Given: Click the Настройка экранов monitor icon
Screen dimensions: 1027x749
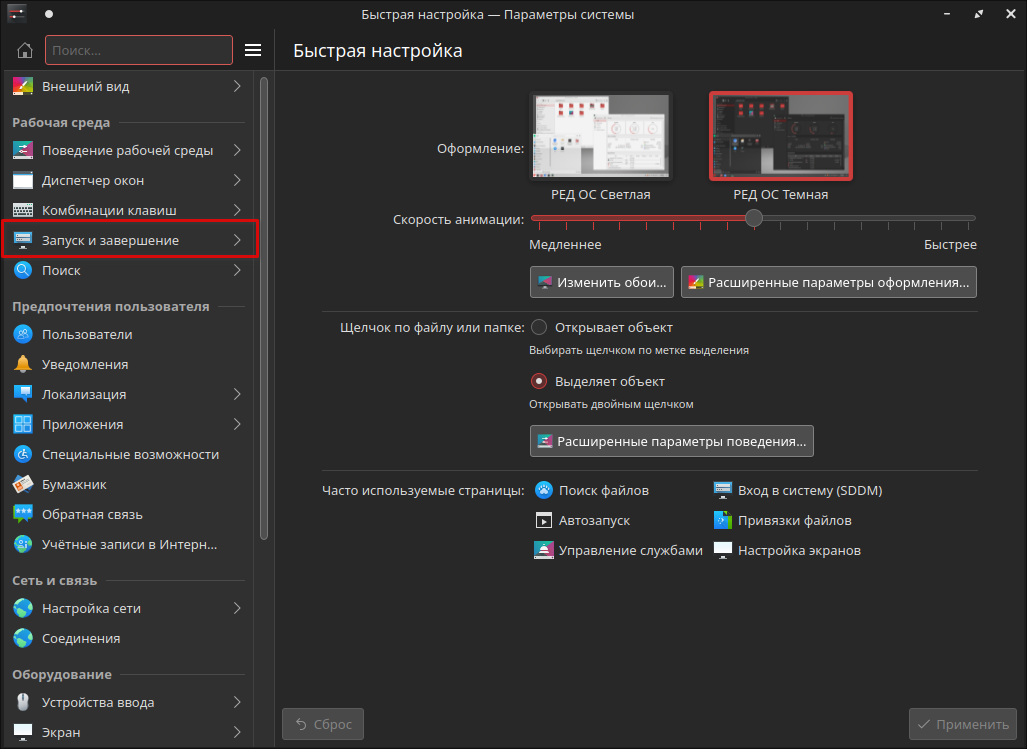Looking at the screenshot, I should click(722, 551).
